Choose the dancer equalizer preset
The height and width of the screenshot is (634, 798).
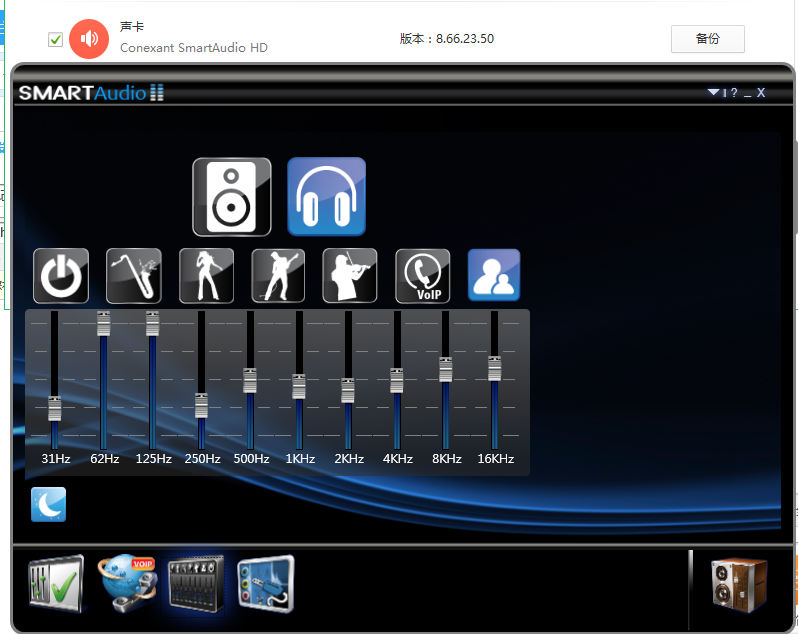207,276
